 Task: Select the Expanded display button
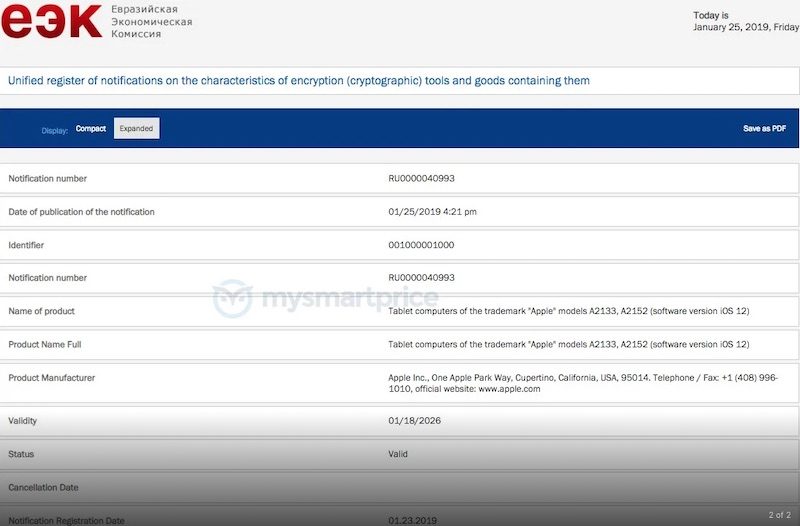pos(137,129)
